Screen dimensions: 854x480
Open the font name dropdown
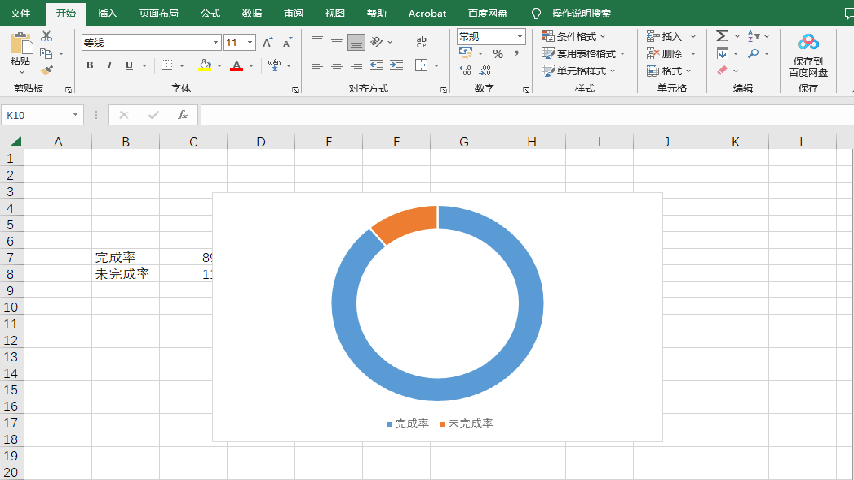[216, 43]
